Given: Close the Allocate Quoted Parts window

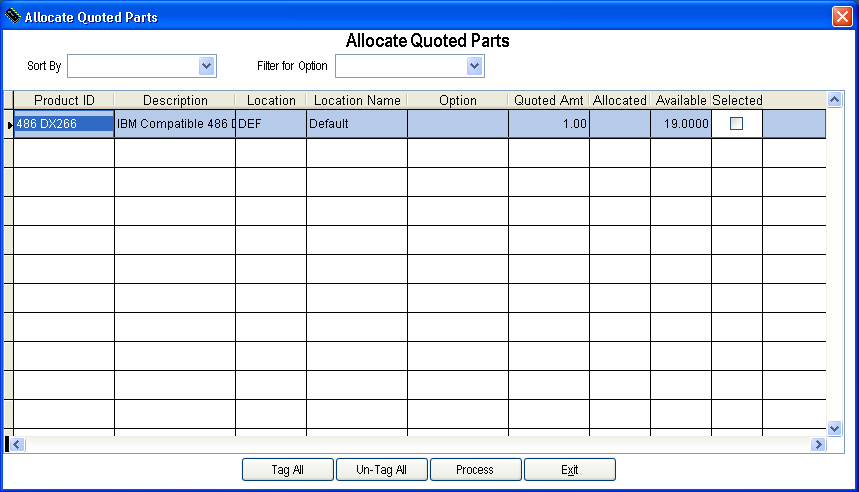Looking at the screenshot, I should pyautogui.click(x=841, y=17).
